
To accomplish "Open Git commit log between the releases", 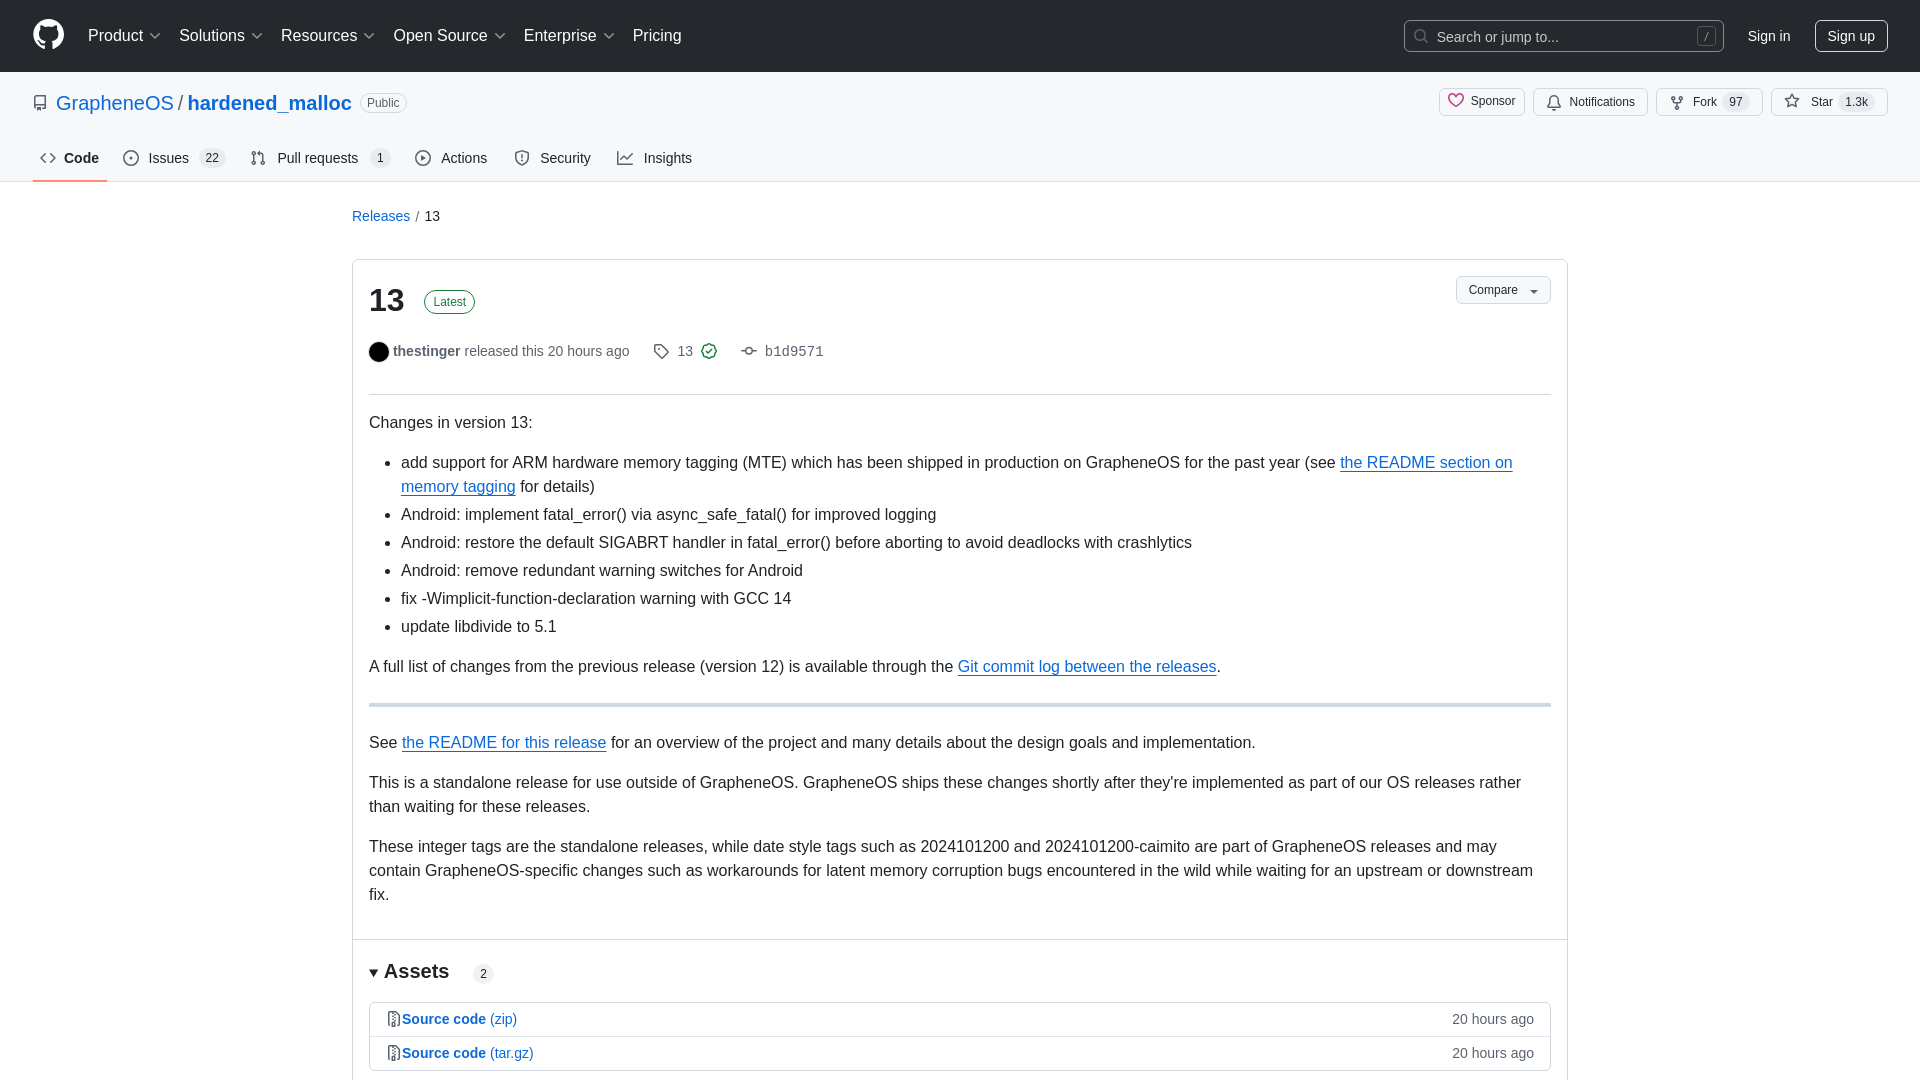I will click(1087, 667).
